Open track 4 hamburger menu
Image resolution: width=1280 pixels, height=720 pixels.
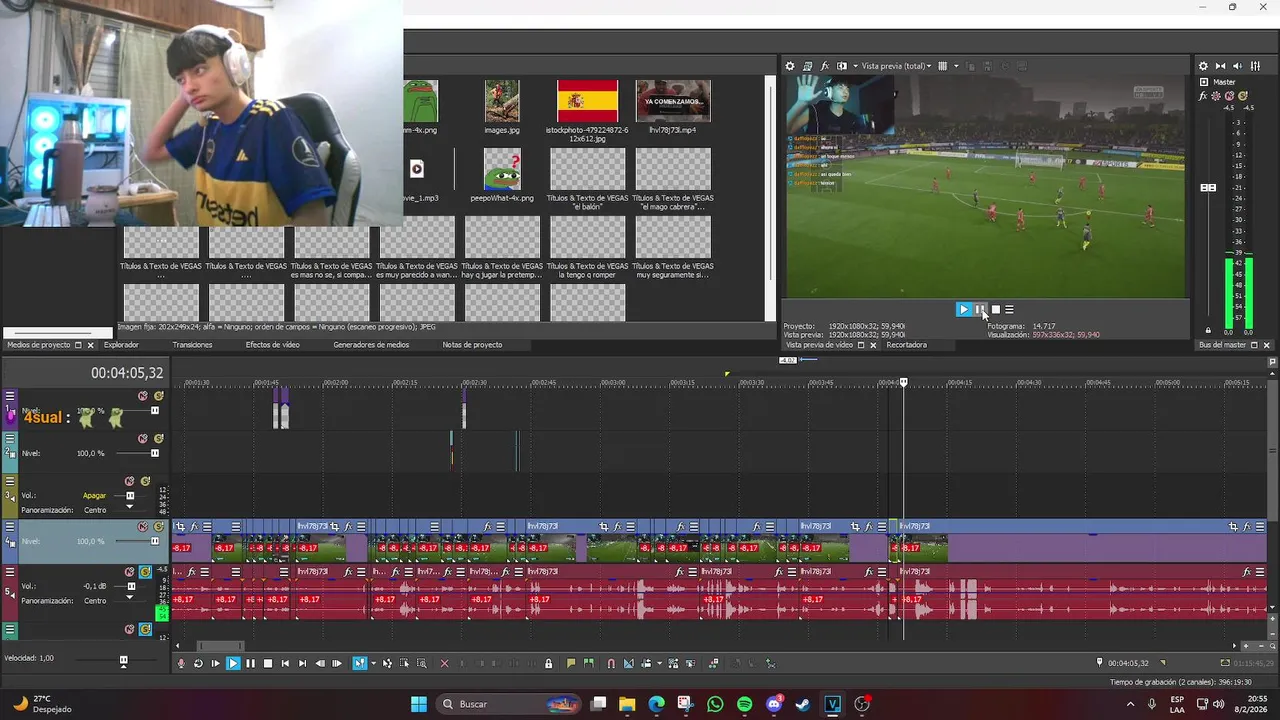(x=10, y=527)
